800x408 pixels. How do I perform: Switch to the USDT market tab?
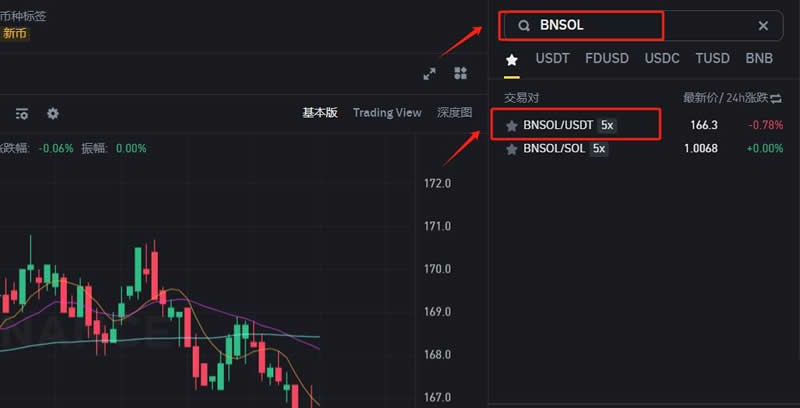(552, 59)
